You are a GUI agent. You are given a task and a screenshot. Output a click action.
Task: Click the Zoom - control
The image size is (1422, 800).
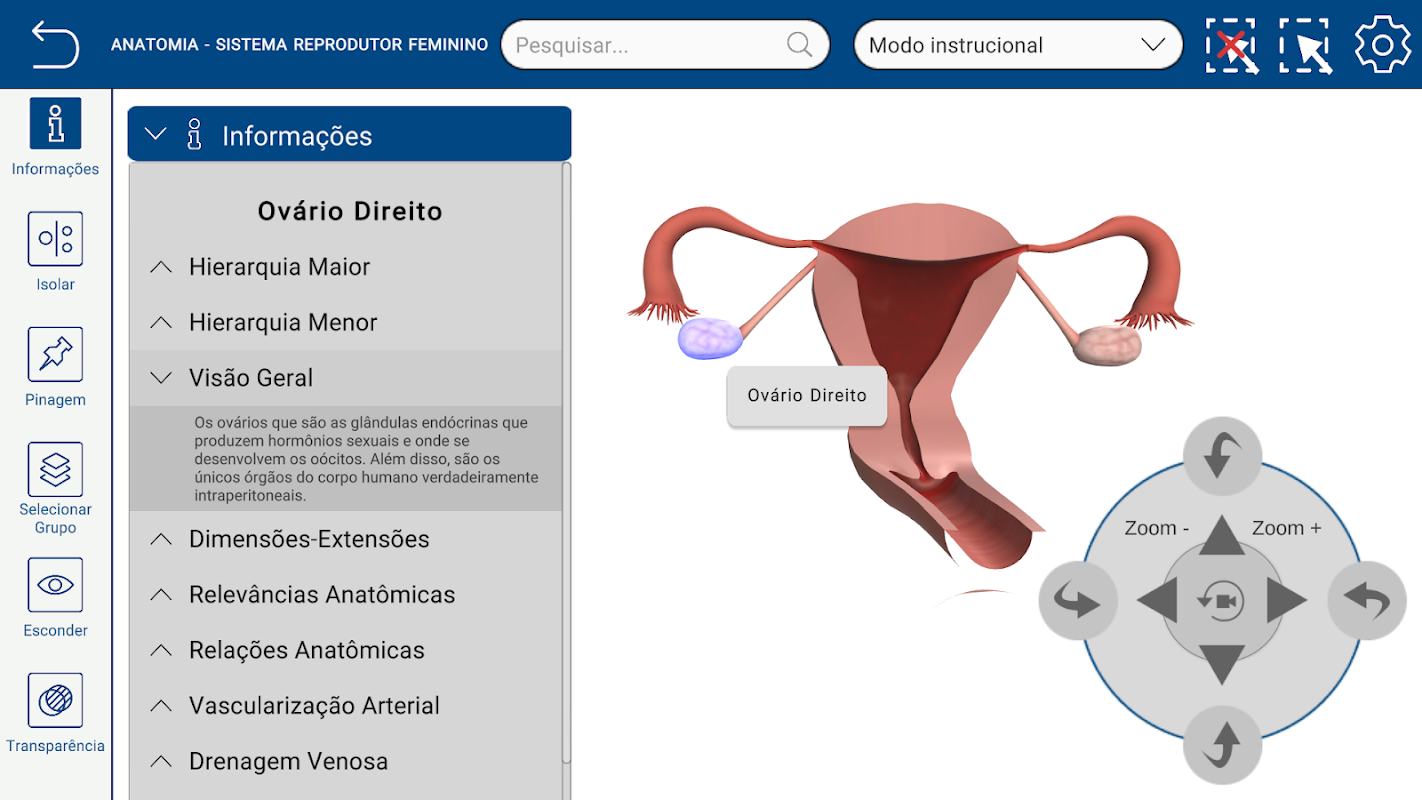1157,528
